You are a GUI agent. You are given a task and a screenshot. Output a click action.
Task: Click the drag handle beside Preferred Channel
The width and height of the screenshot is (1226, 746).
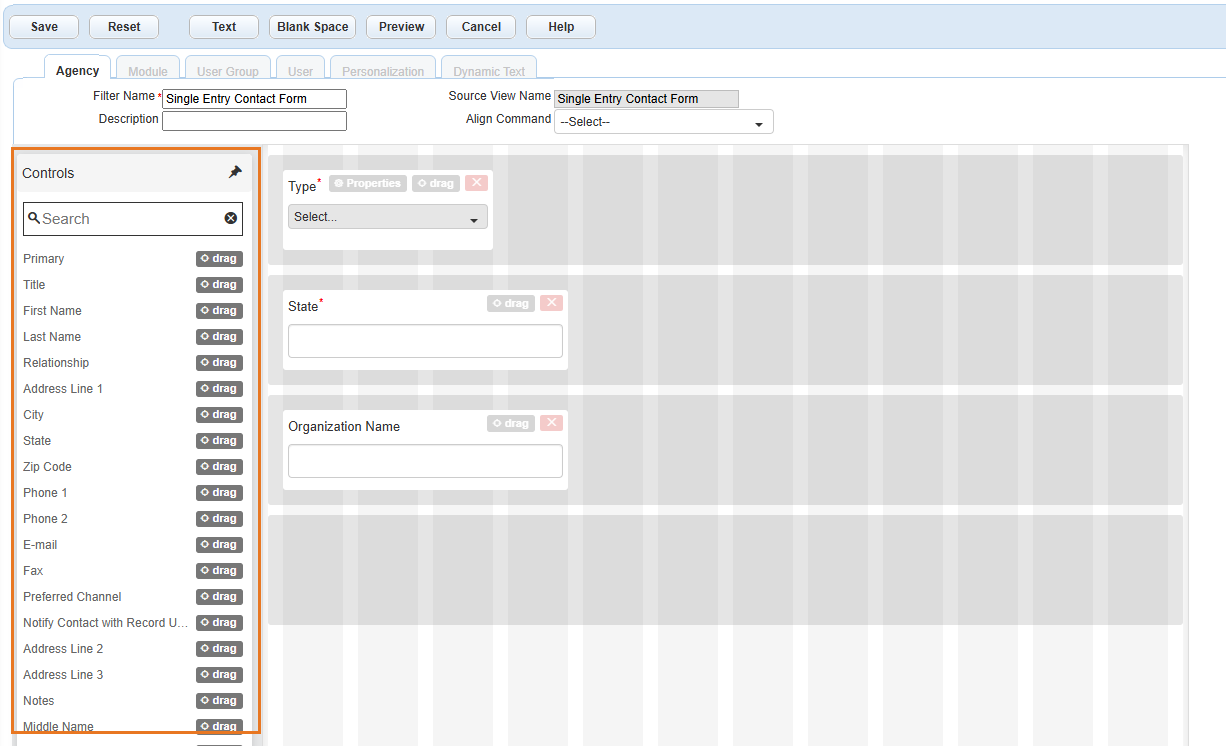(219, 597)
